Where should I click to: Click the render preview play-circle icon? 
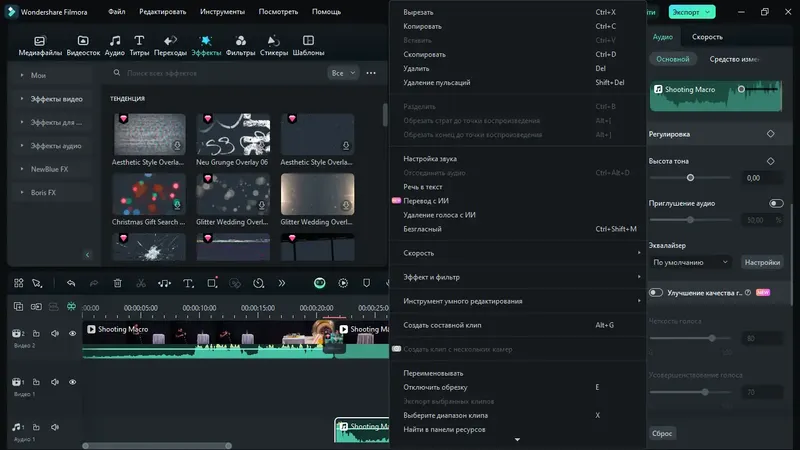[x=343, y=283]
